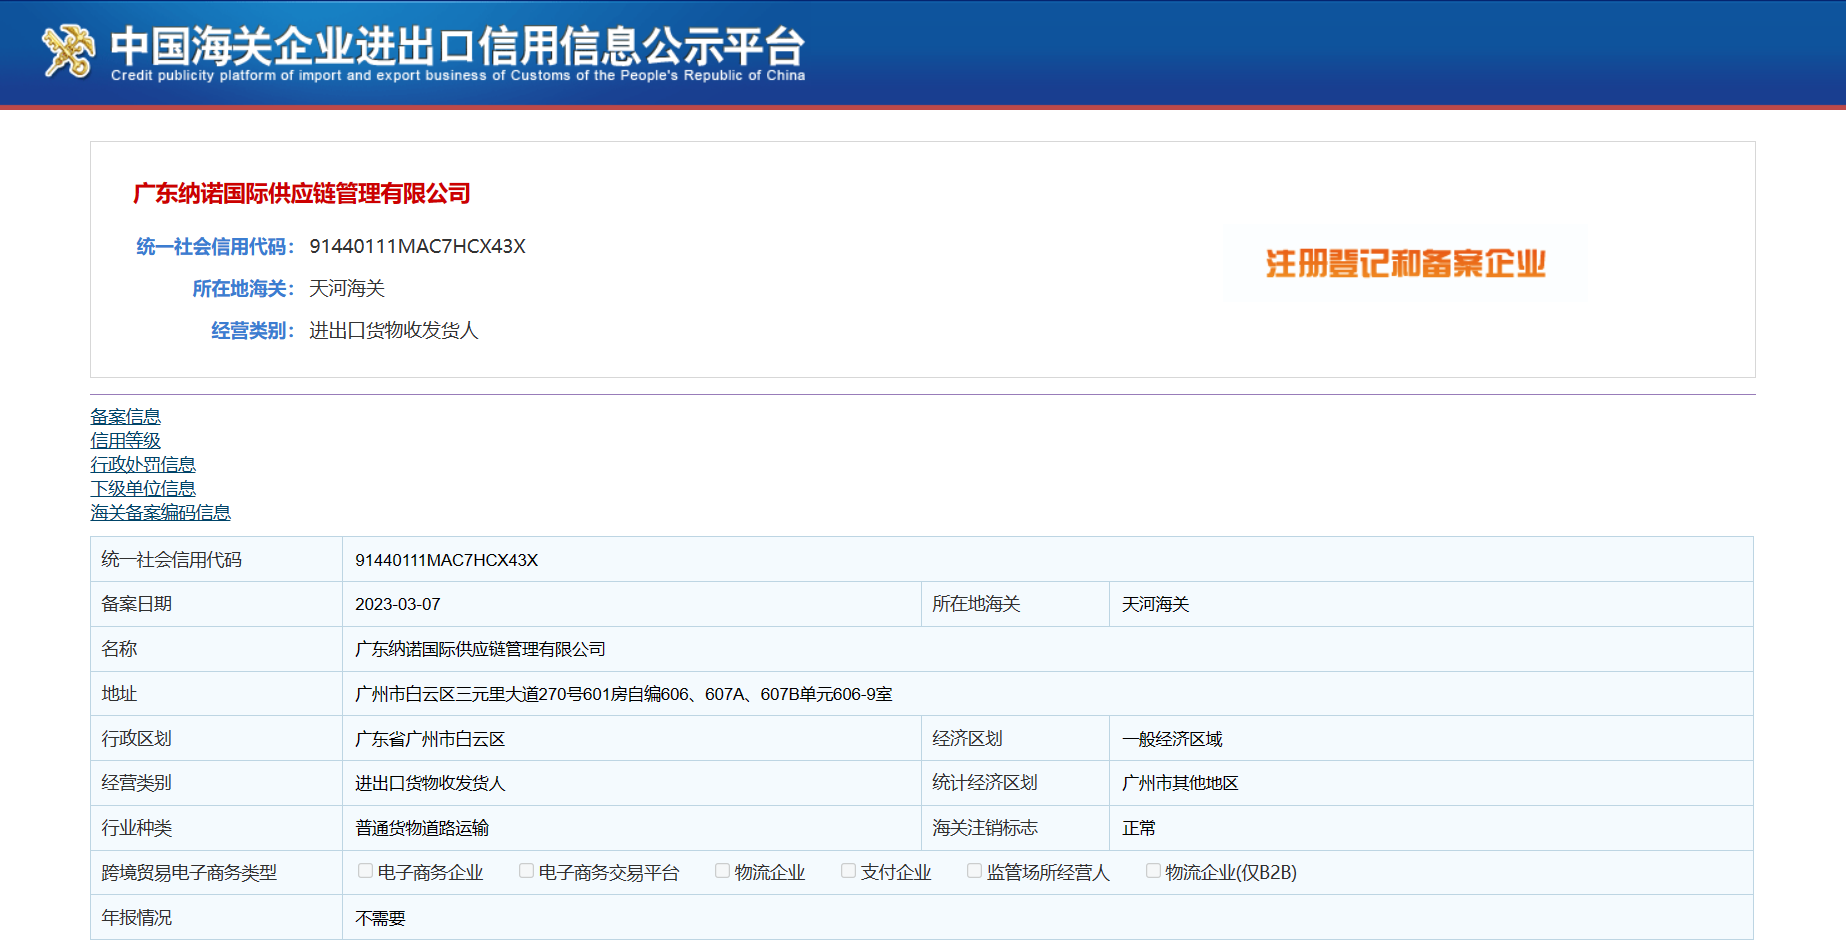Image resolution: width=1846 pixels, height=943 pixels.
Task: Click the orange 注册登记和备案企业 banner
Action: pos(1405,264)
